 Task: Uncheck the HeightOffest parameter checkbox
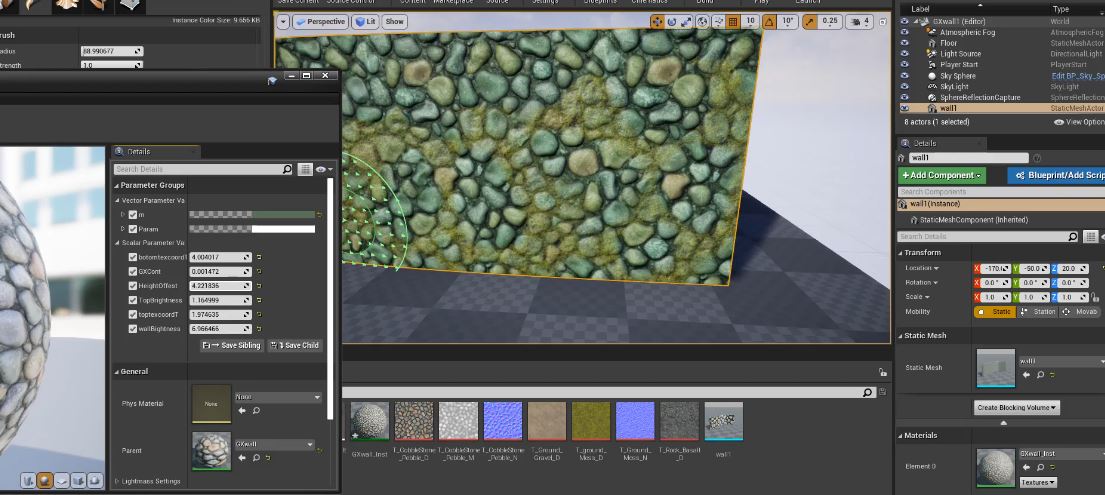[133, 286]
